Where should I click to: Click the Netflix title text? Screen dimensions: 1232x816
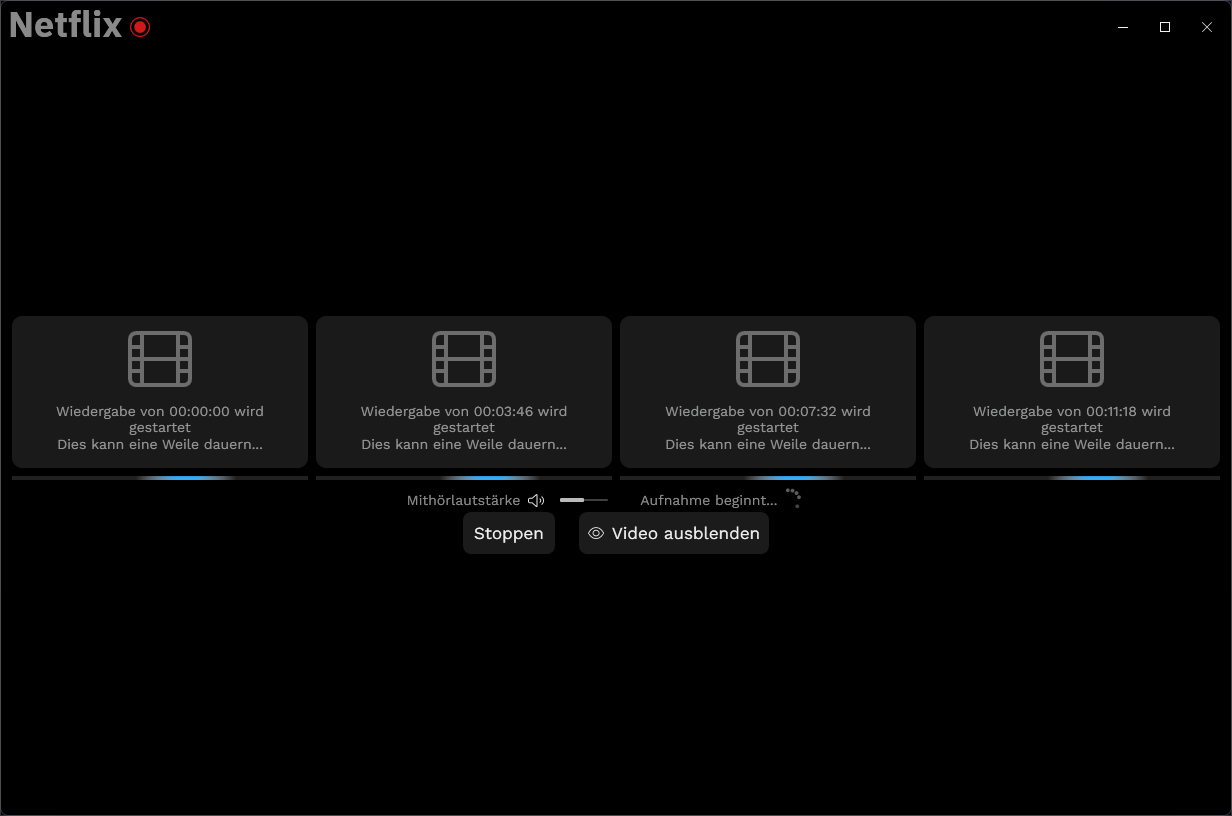(x=65, y=25)
